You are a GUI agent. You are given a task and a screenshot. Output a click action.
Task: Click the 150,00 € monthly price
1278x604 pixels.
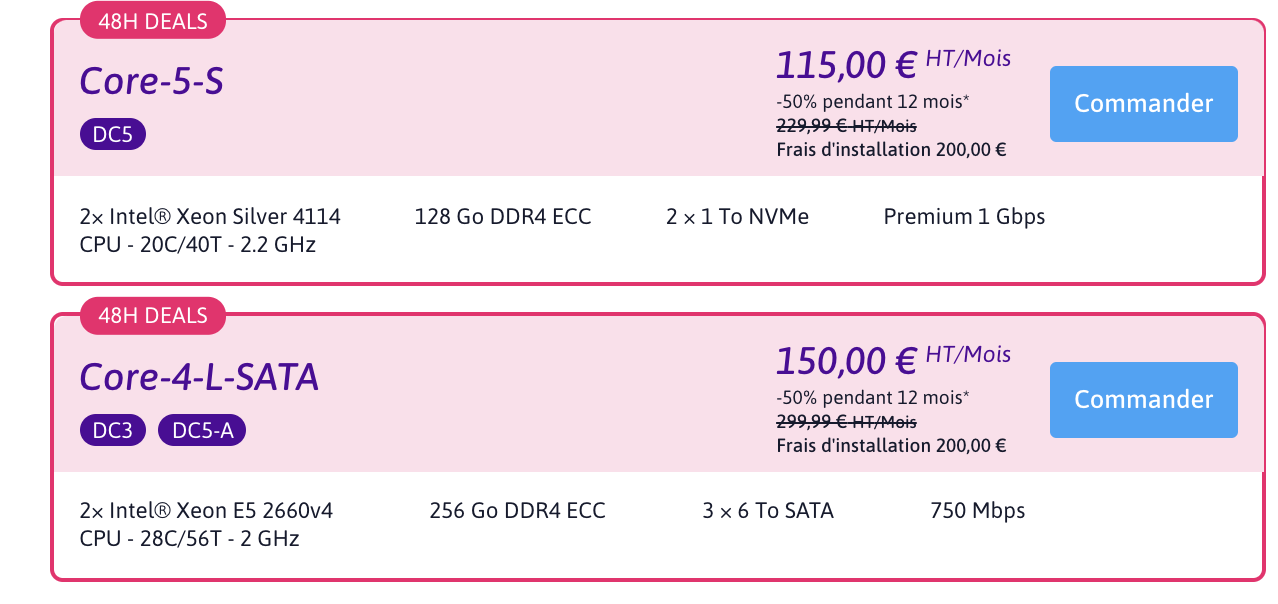(846, 360)
